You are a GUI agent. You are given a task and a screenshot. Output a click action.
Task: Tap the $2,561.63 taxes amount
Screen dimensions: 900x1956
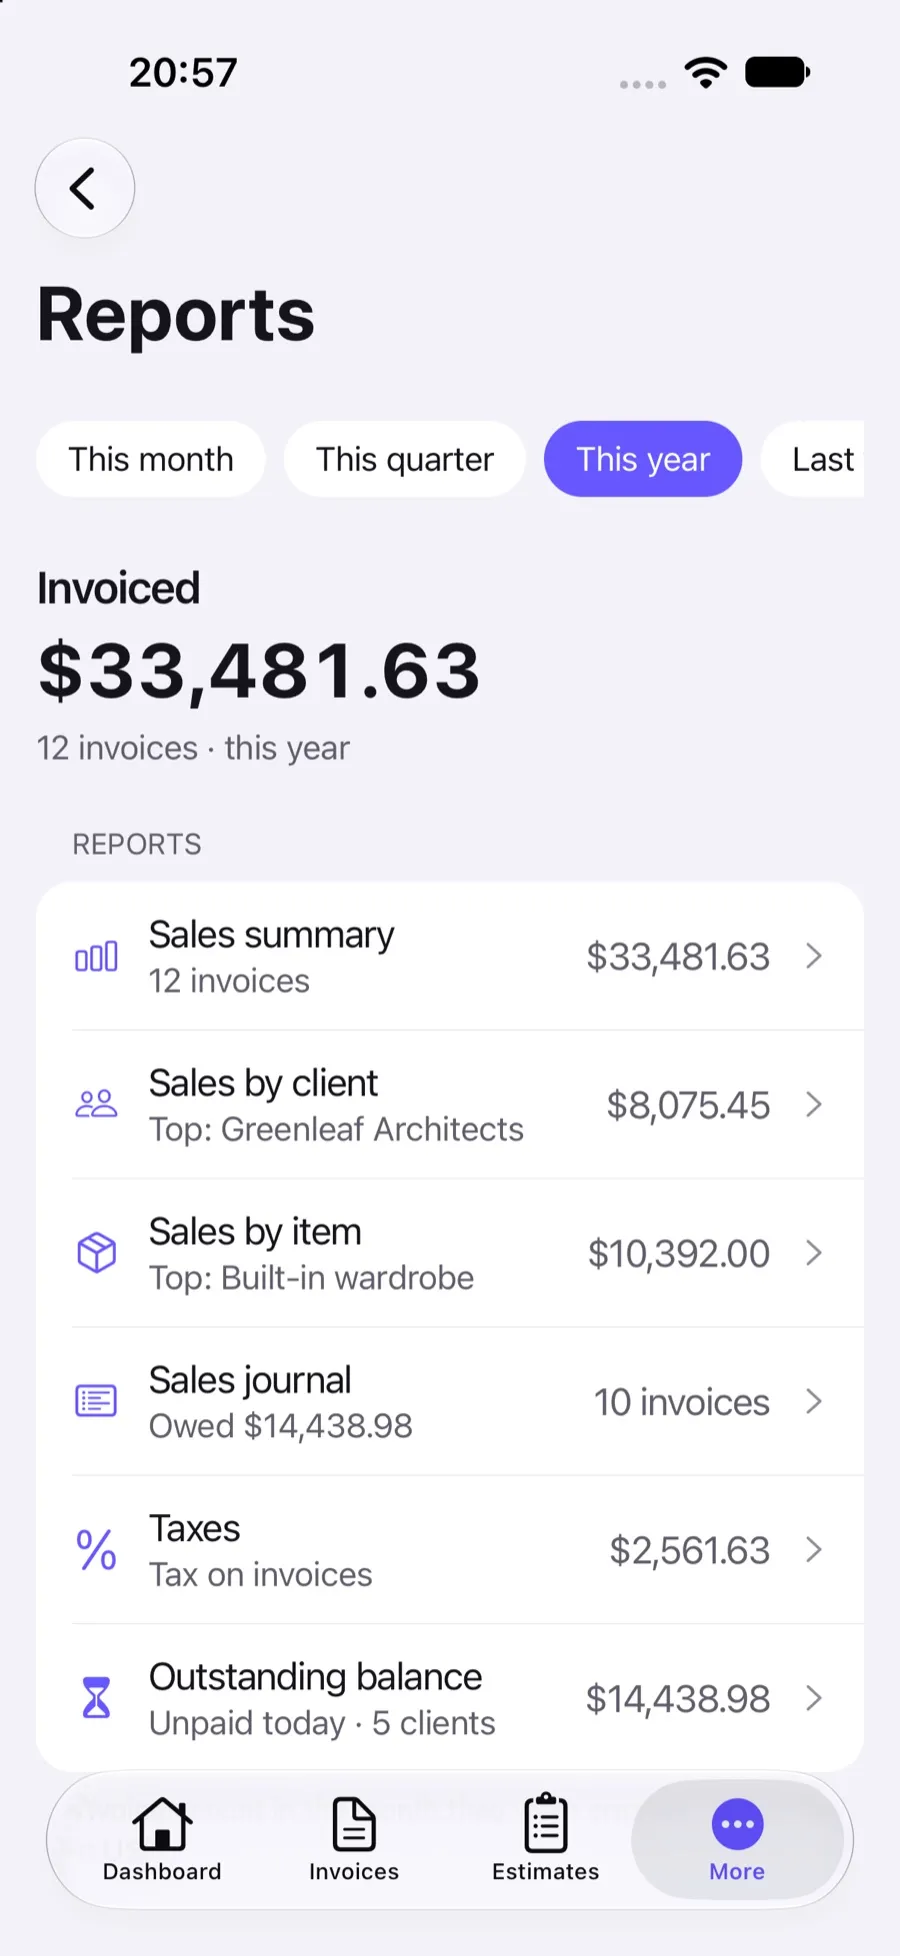tap(690, 1550)
